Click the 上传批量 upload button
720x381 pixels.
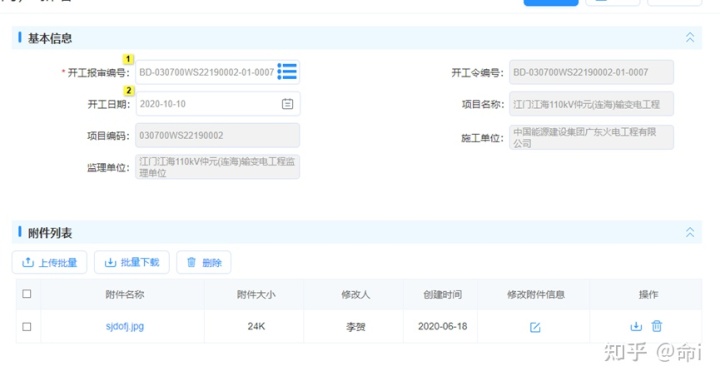click(50, 262)
